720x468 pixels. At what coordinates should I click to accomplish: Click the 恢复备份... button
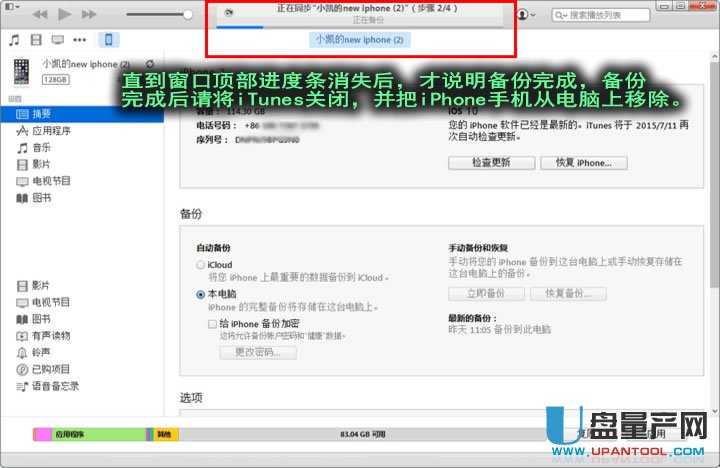(x=568, y=293)
